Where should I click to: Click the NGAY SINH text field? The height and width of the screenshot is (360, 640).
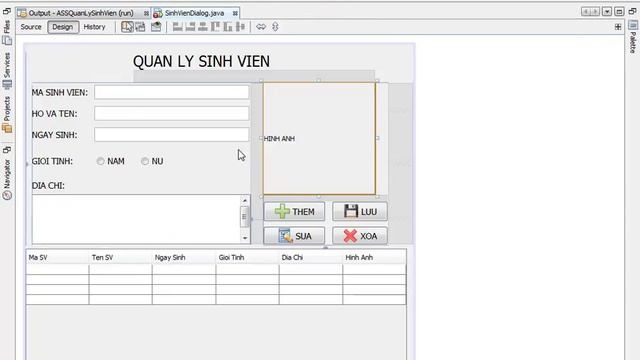click(171, 135)
